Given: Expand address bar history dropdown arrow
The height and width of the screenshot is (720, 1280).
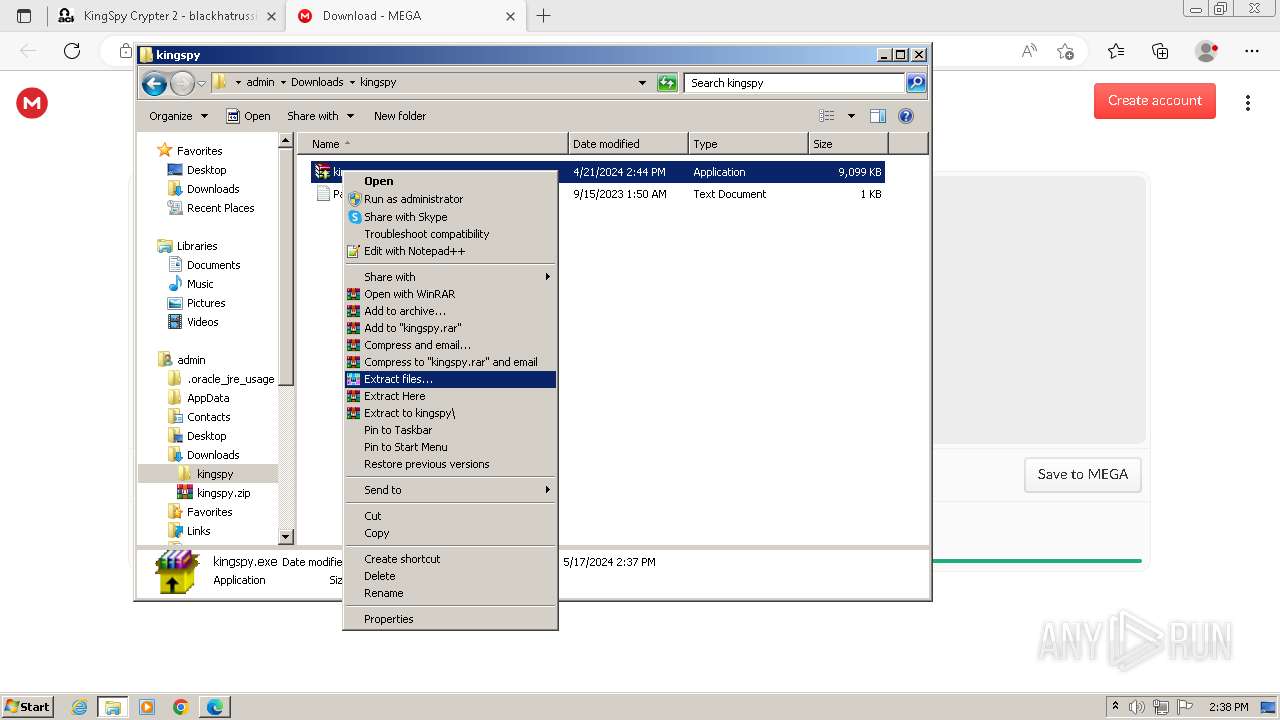Looking at the screenshot, I should coord(642,83).
